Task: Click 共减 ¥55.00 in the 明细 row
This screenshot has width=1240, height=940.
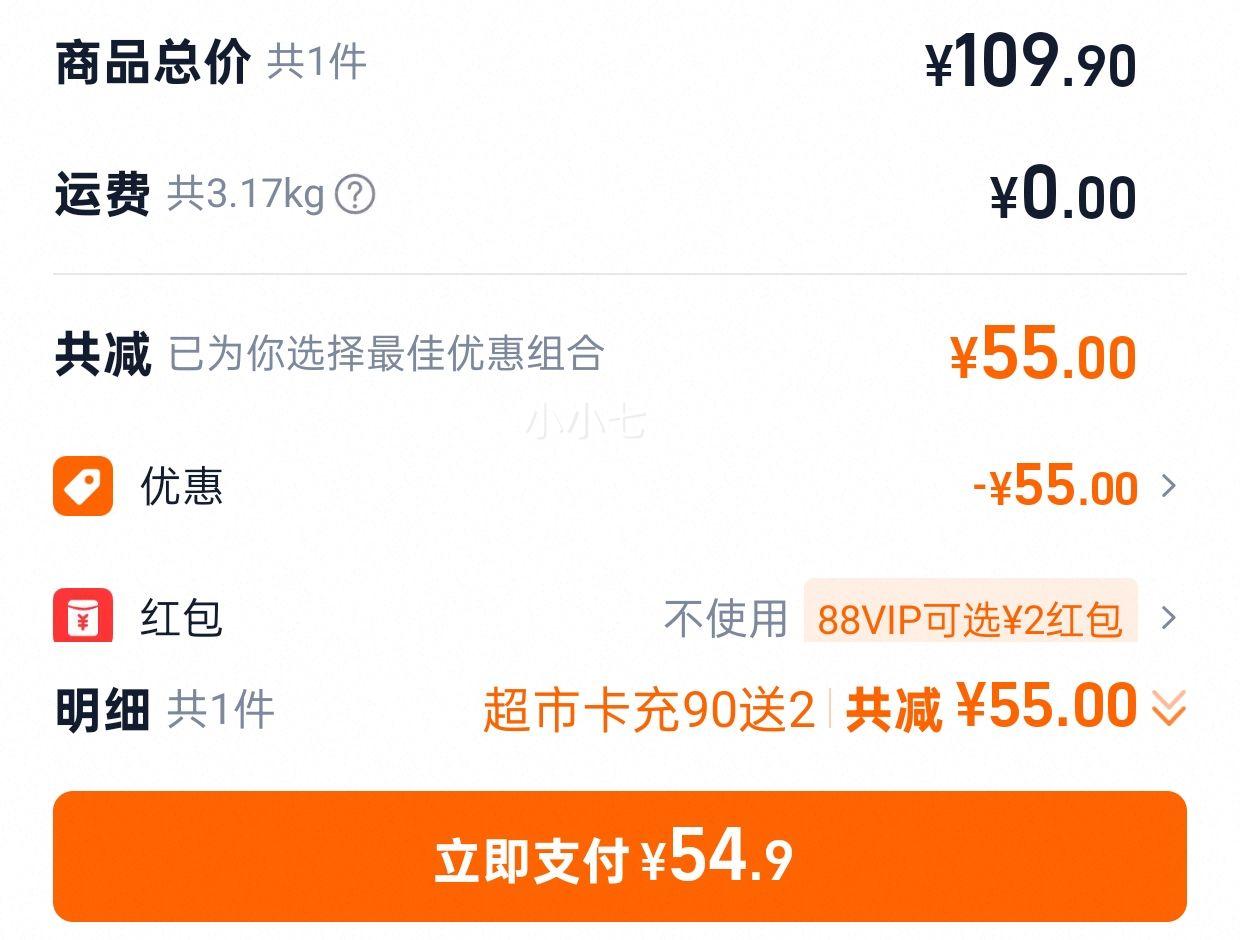Action: (991, 708)
